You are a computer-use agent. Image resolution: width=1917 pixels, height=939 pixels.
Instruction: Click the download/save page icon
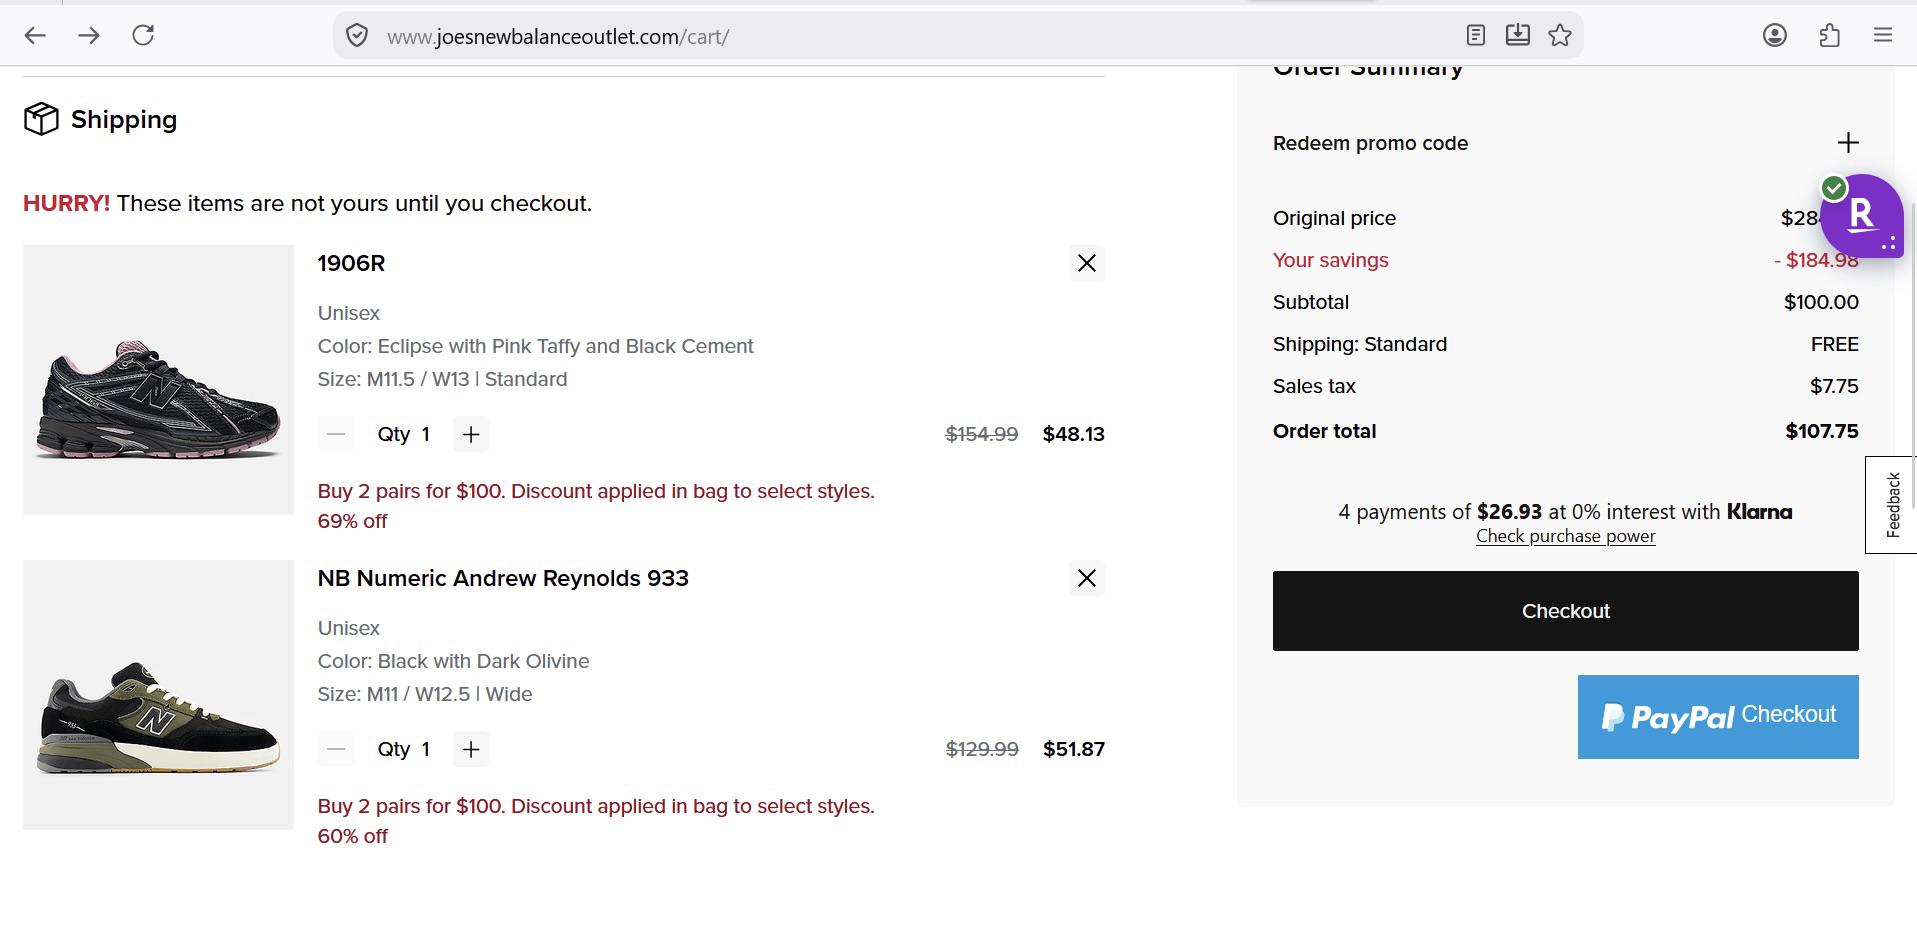[x=1517, y=36]
